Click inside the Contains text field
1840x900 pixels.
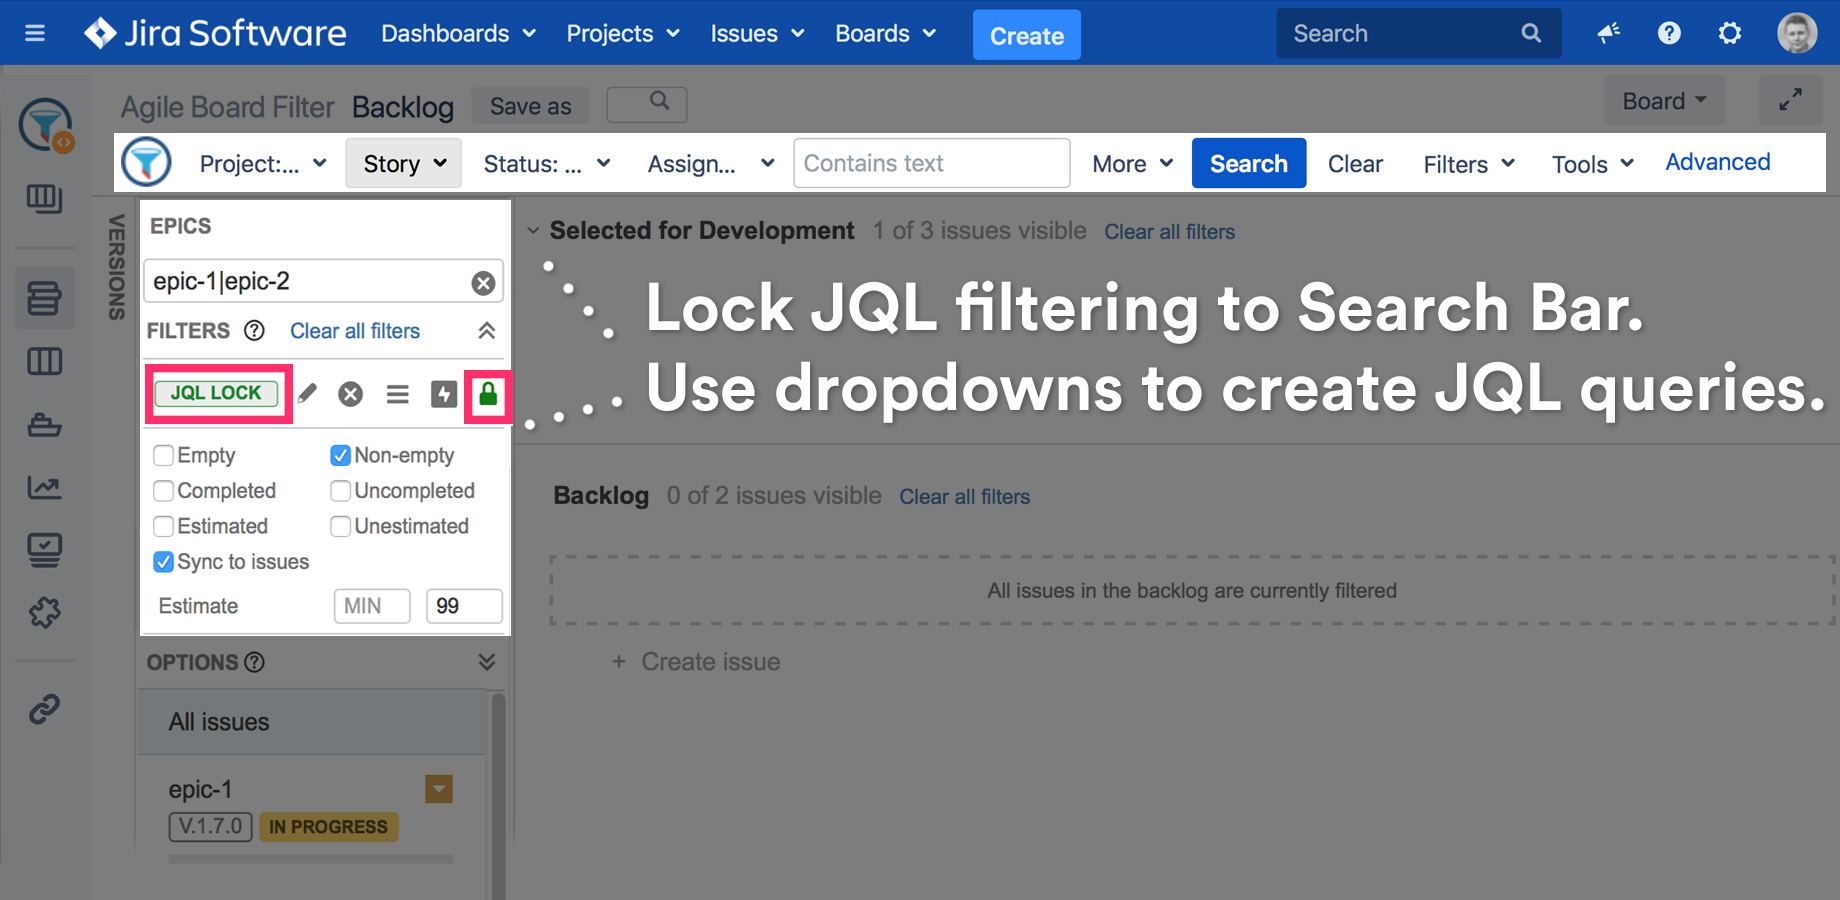[930, 164]
